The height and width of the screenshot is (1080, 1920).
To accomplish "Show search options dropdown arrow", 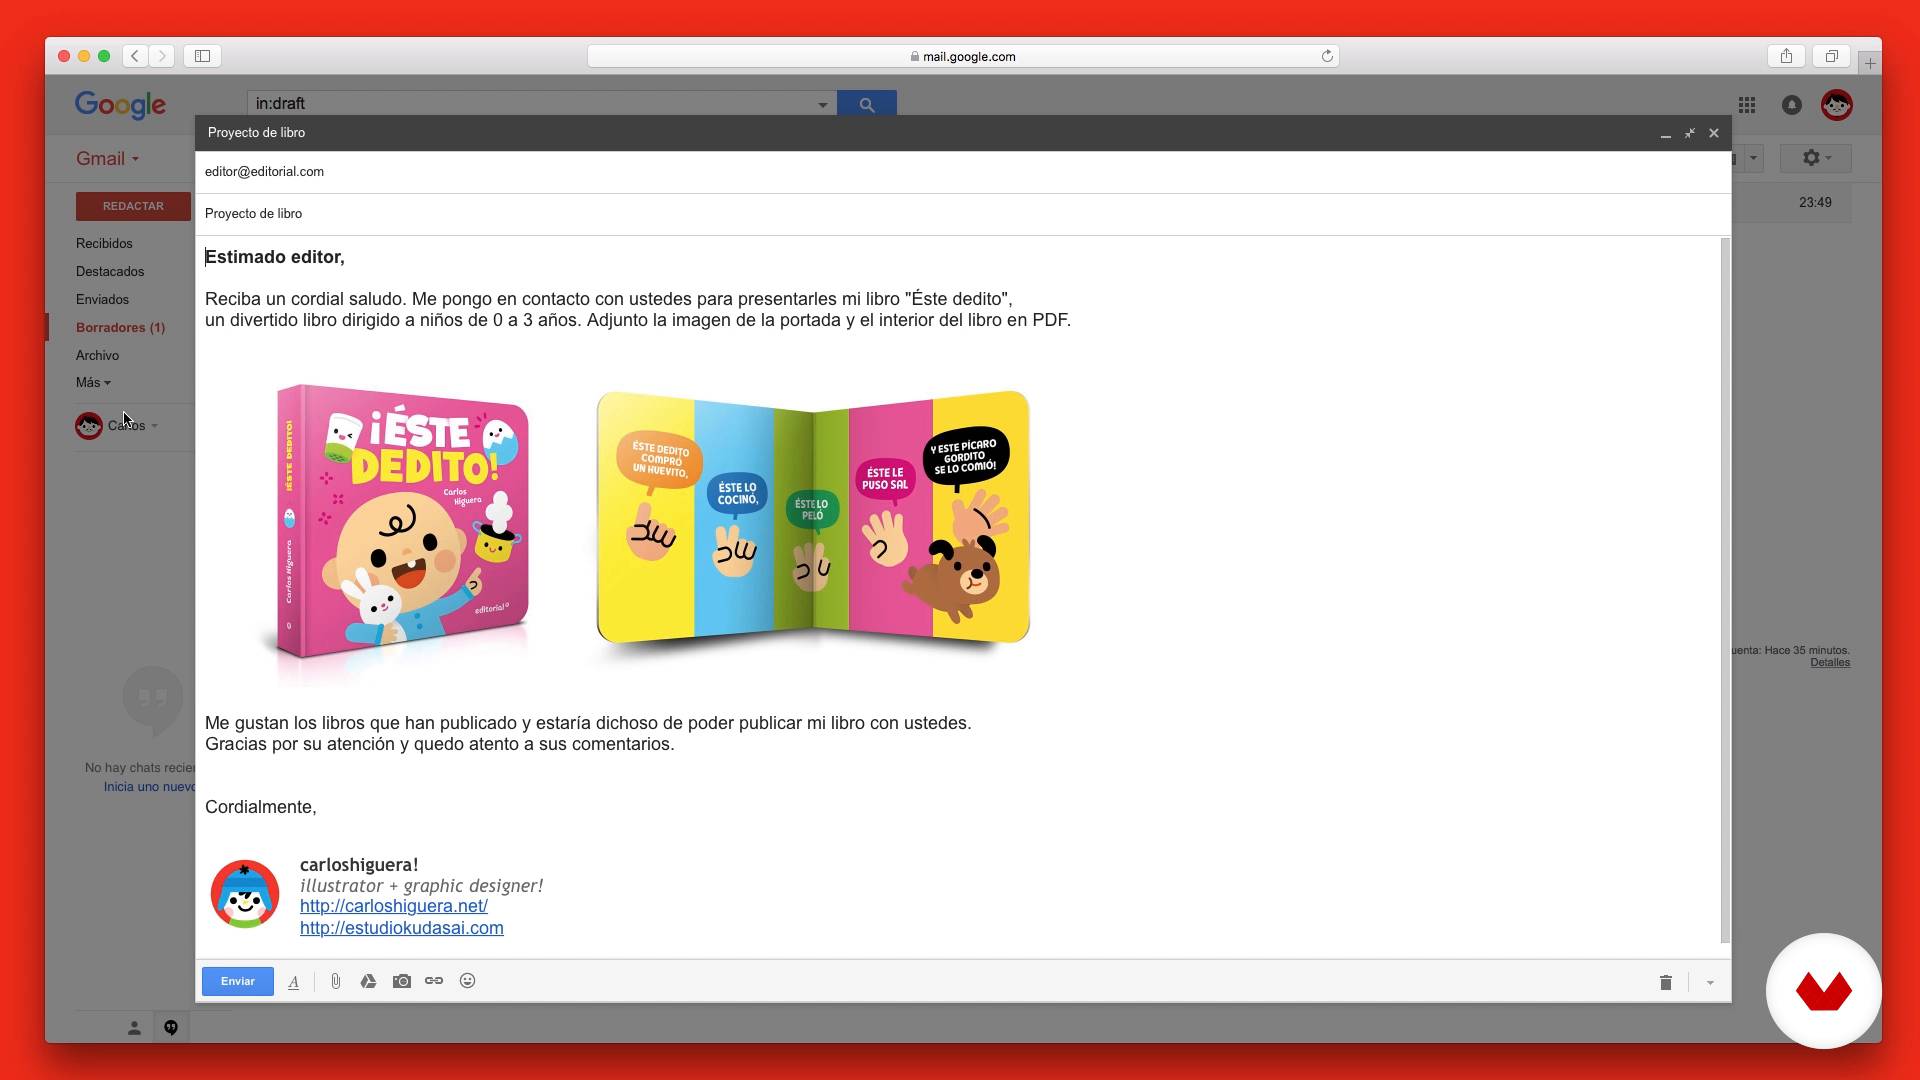I will pyautogui.click(x=823, y=104).
